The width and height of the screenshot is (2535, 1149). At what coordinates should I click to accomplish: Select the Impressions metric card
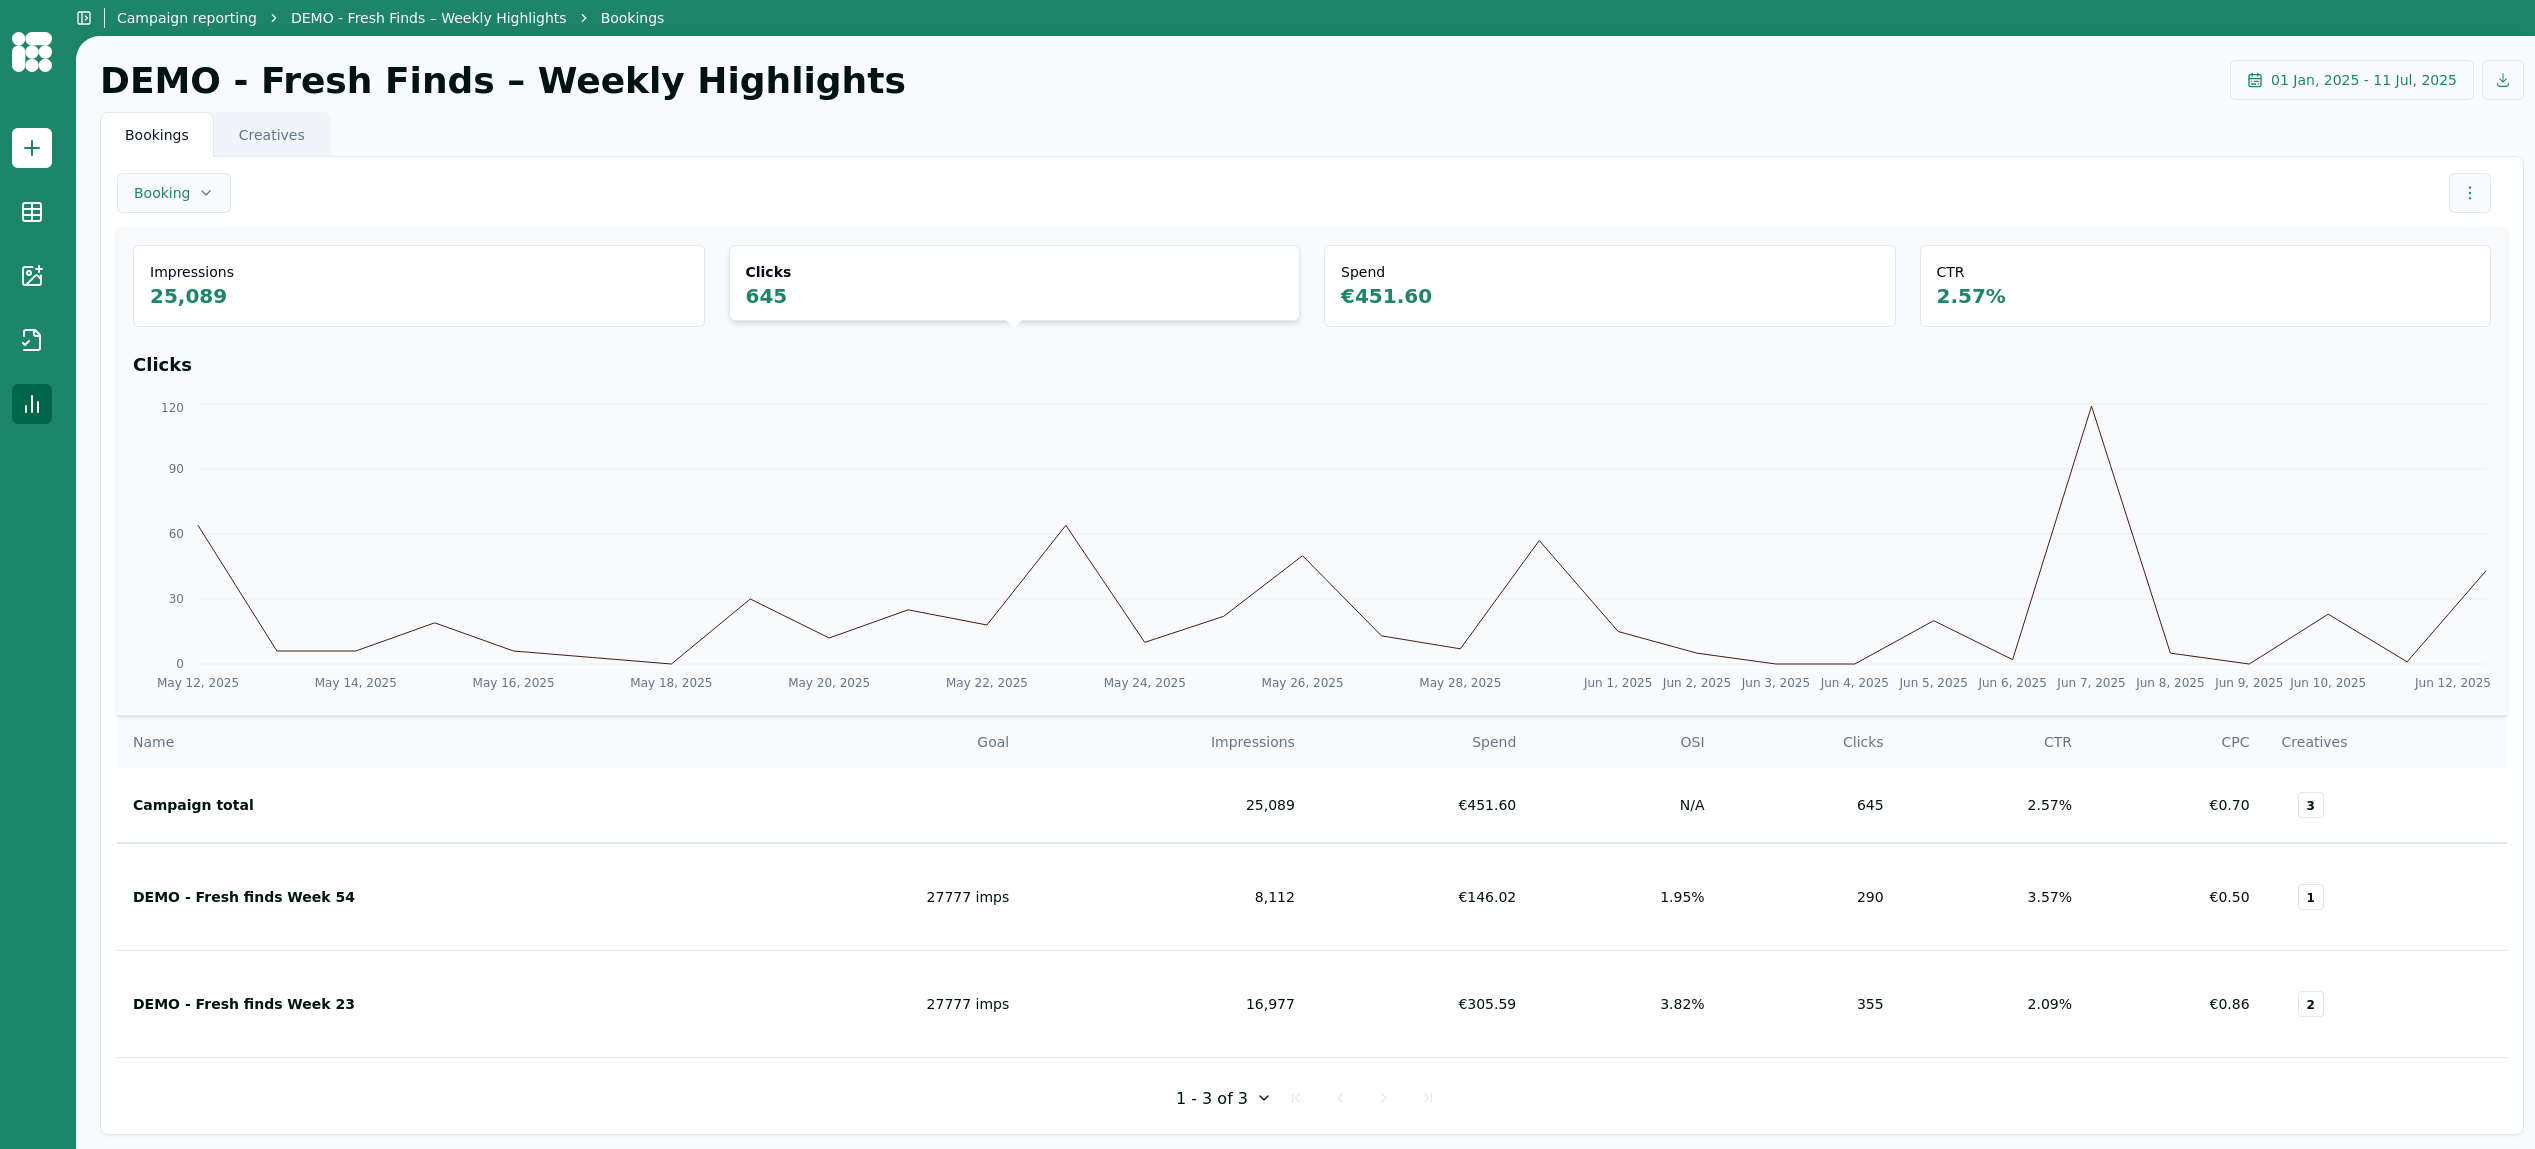click(x=418, y=285)
